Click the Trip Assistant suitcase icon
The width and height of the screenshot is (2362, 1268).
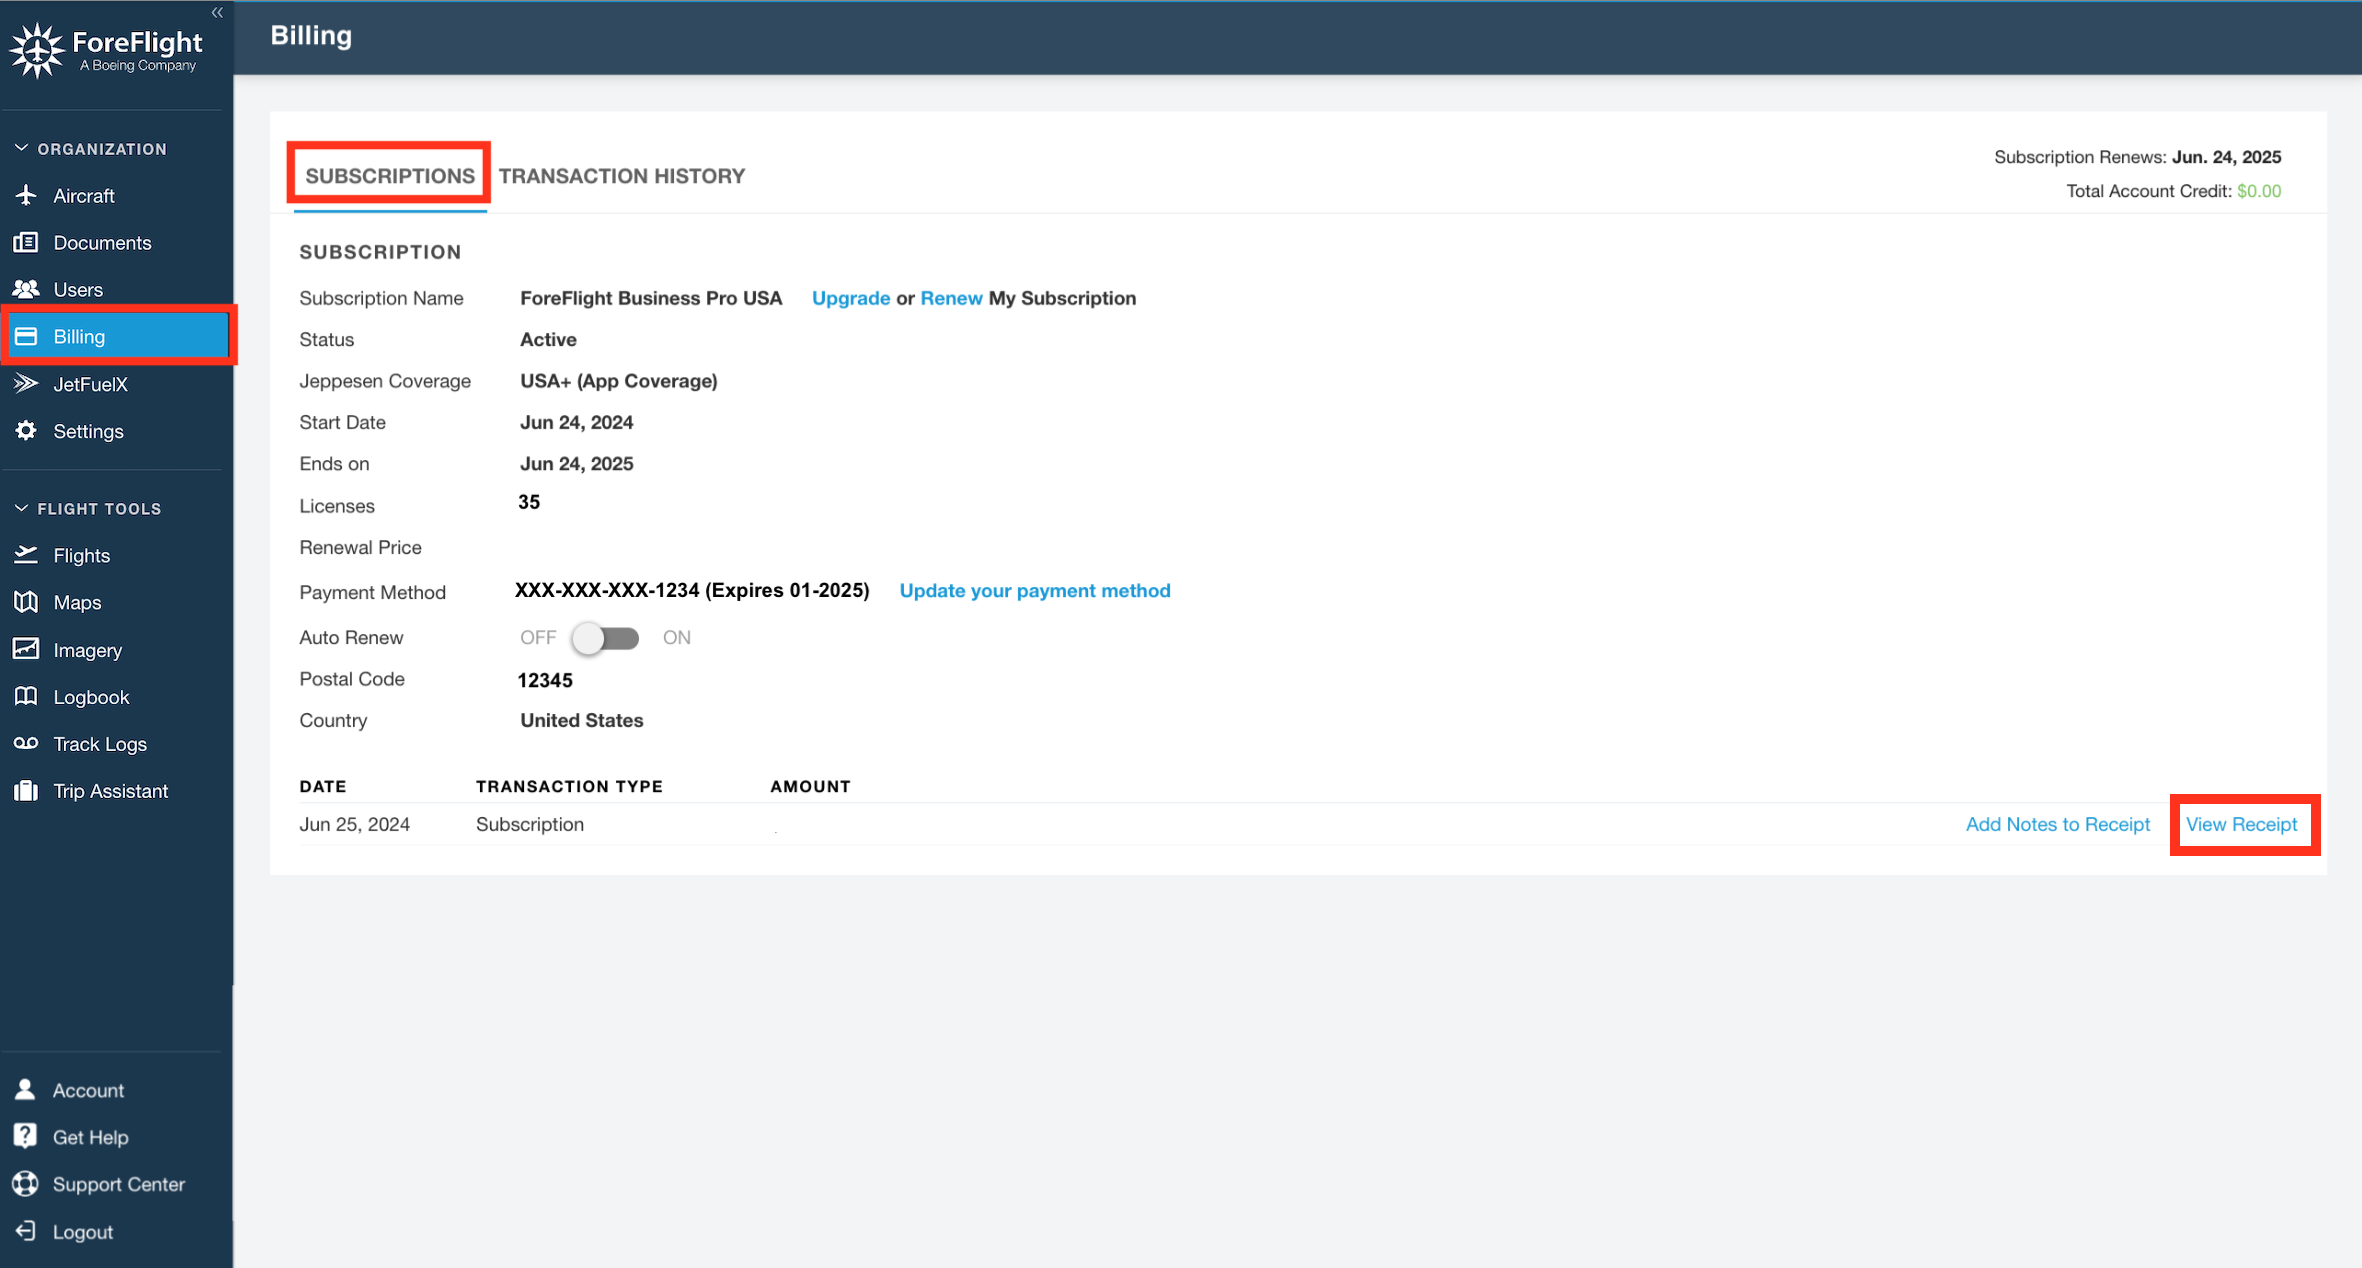tap(27, 791)
